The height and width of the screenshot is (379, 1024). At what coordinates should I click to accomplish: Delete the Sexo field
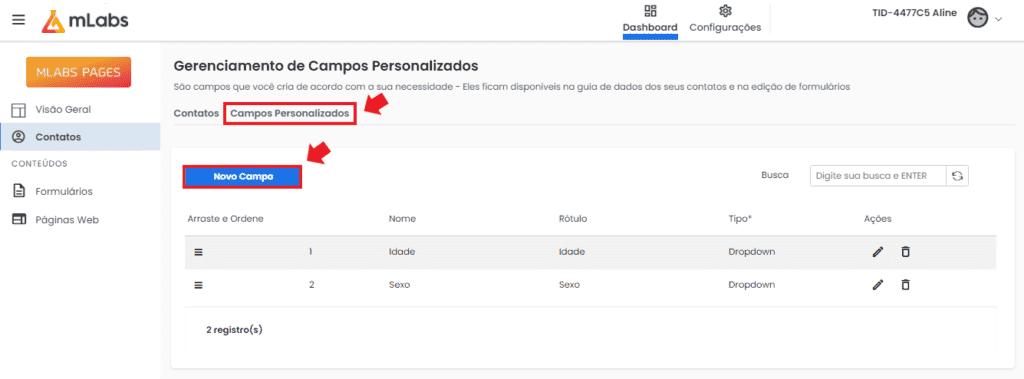[905, 284]
